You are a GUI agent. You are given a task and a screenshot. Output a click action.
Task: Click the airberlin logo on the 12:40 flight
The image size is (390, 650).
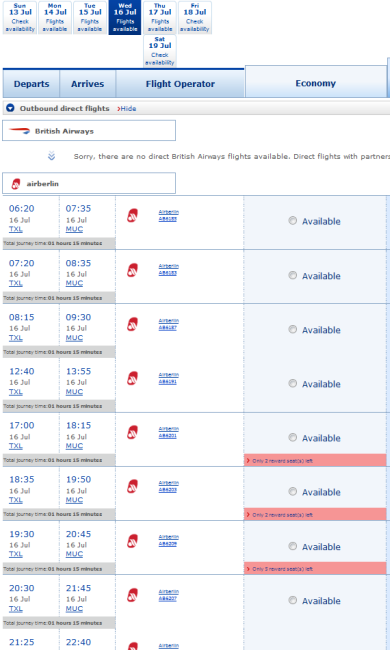click(x=132, y=378)
